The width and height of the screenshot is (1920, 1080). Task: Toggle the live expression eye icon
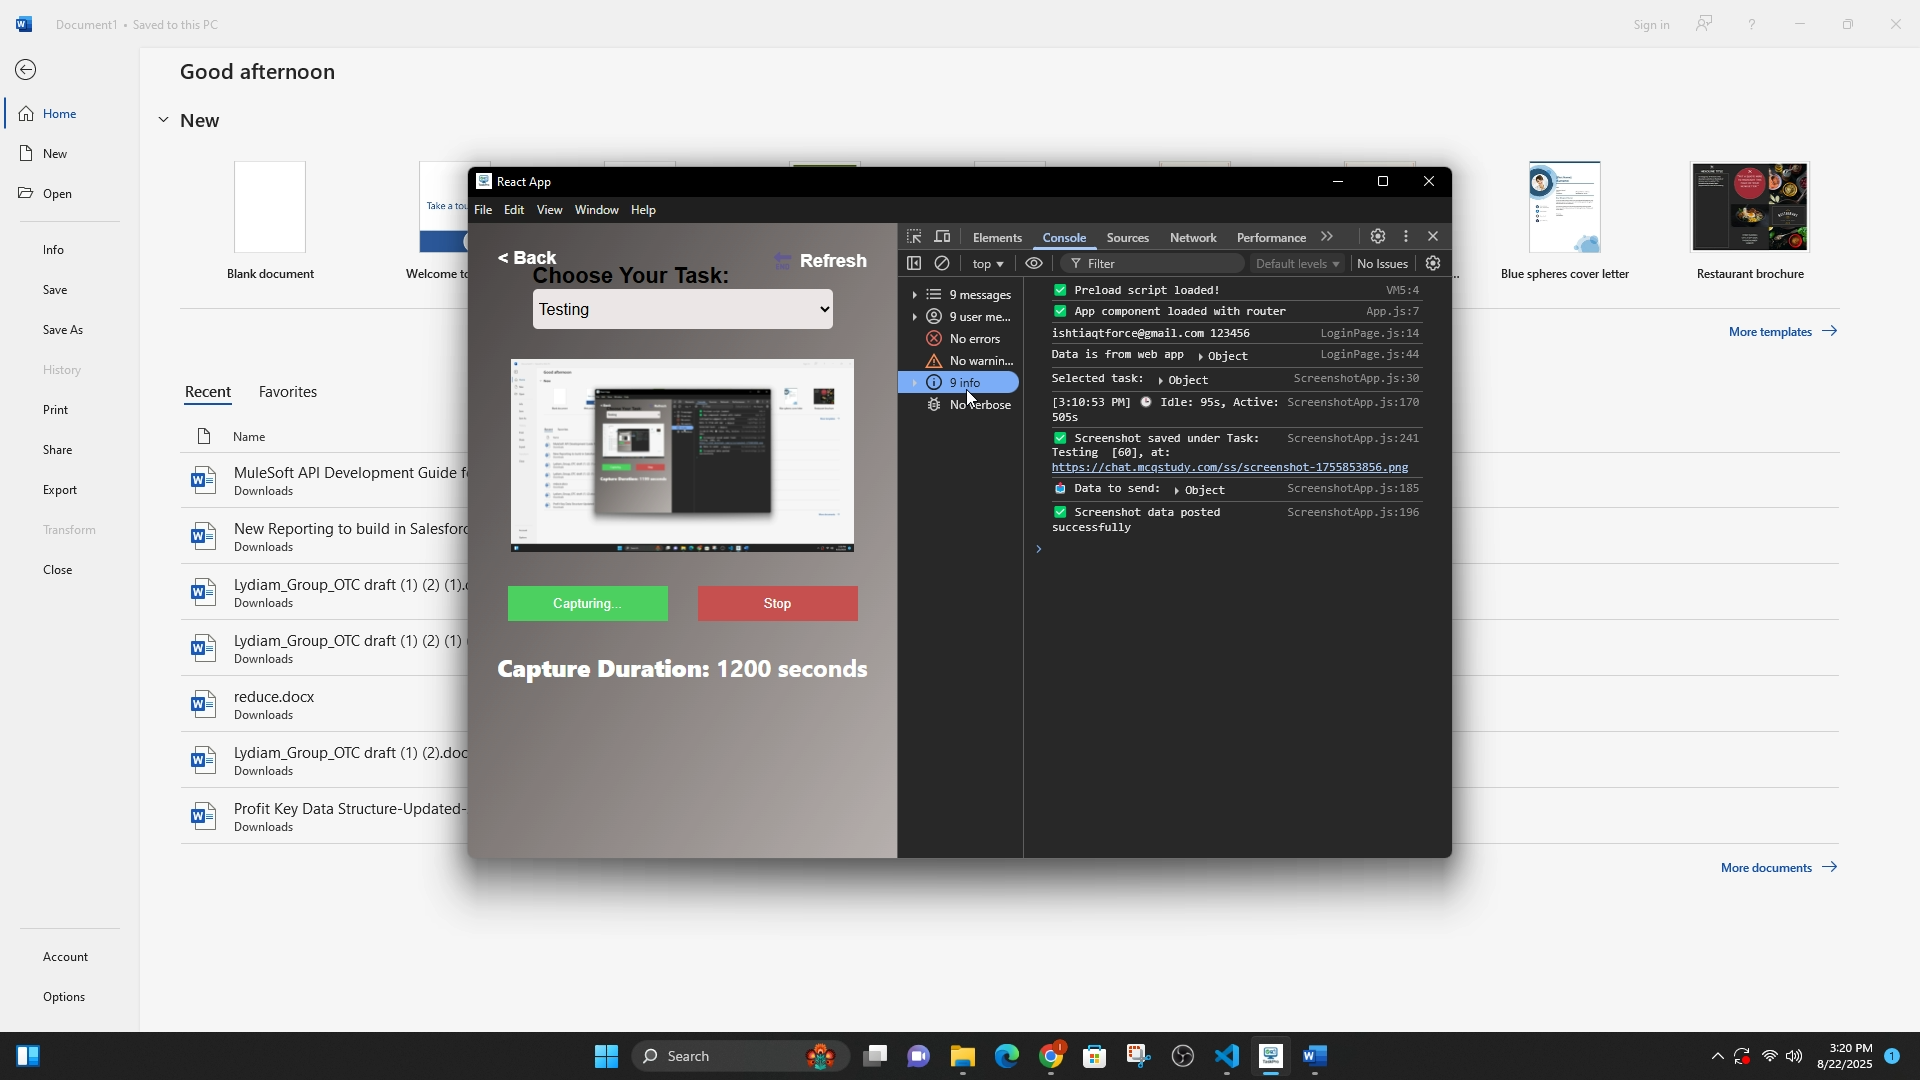click(x=1034, y=264)
